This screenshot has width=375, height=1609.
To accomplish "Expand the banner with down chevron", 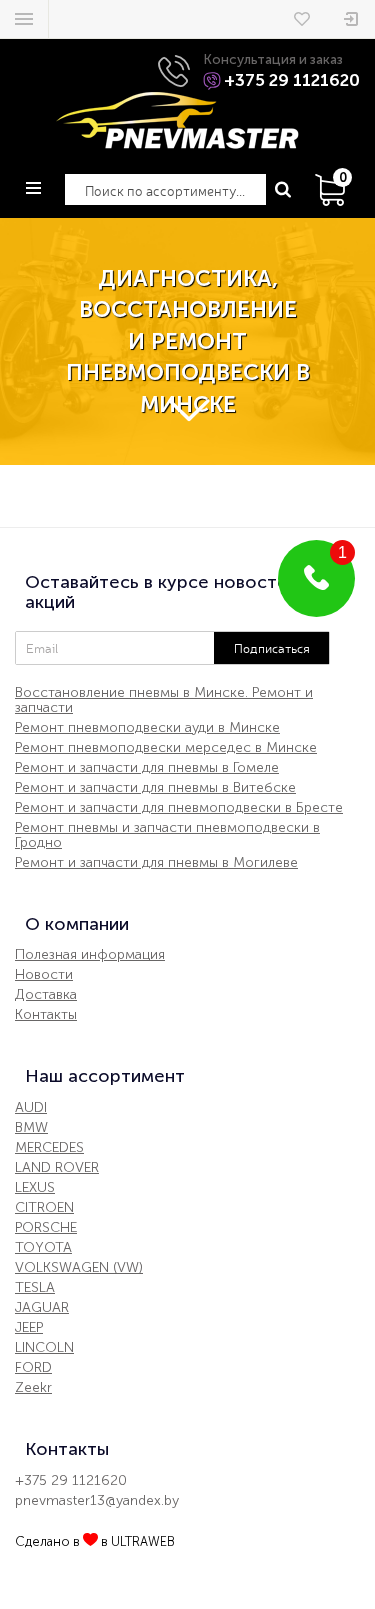I will click(188, 408).
